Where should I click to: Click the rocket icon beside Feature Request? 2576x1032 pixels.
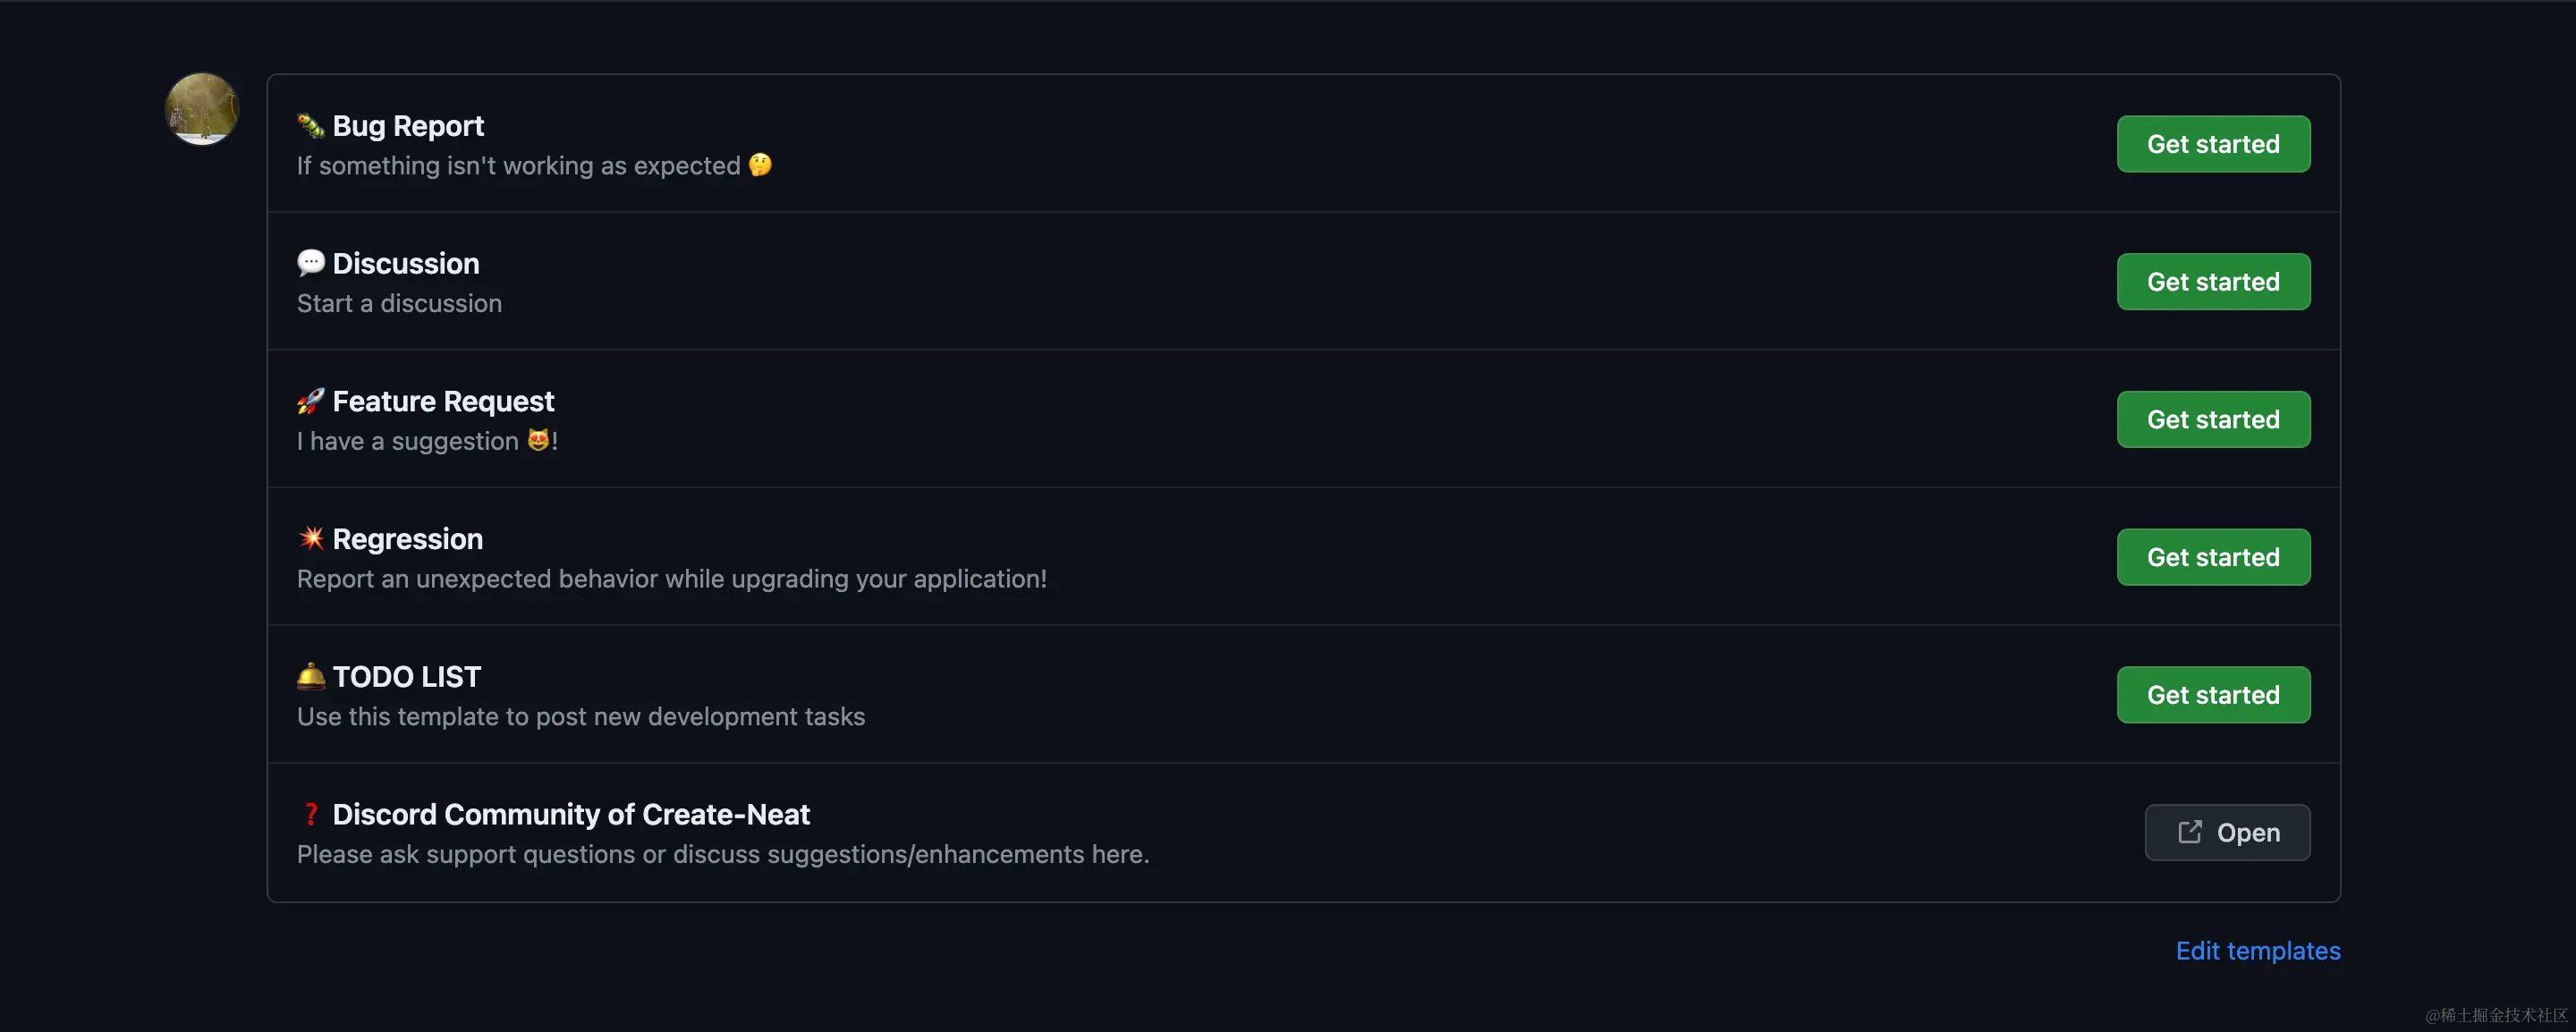coord(311,401)
